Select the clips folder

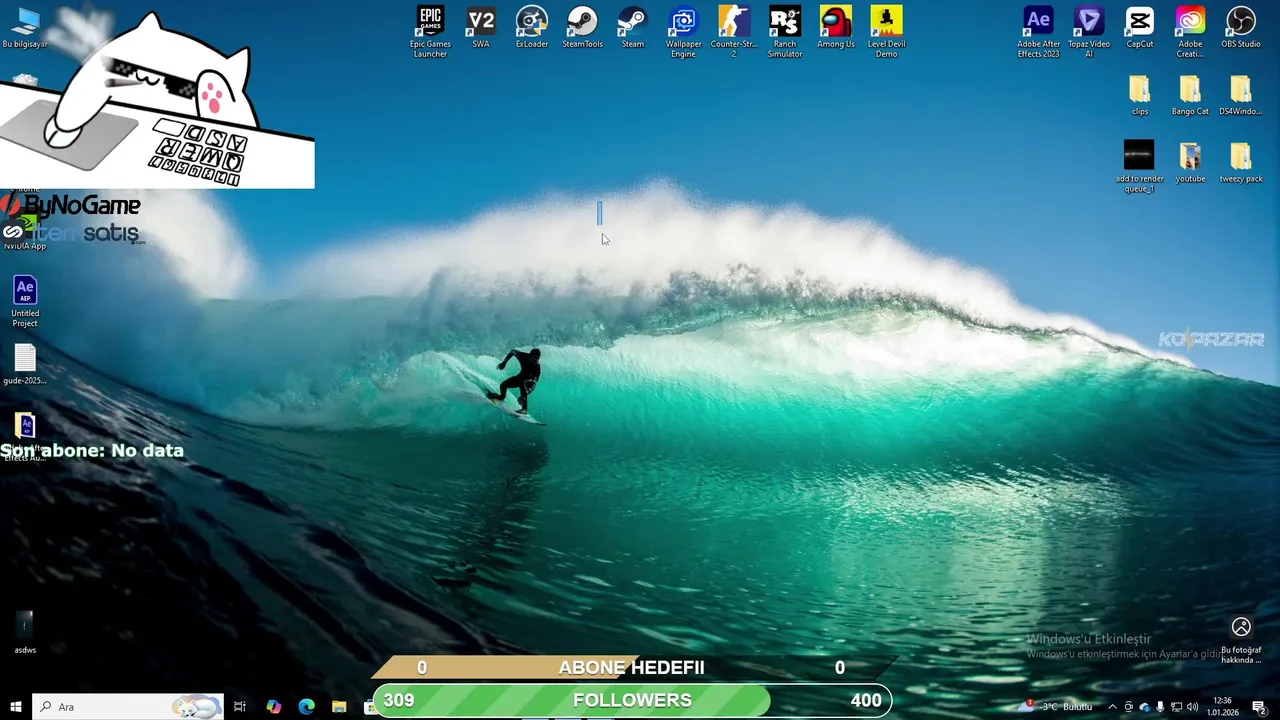click(1140, 96)
